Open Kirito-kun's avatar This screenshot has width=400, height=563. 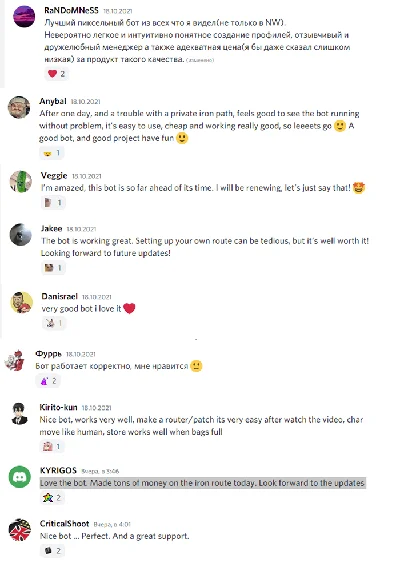tap(19, 414)
